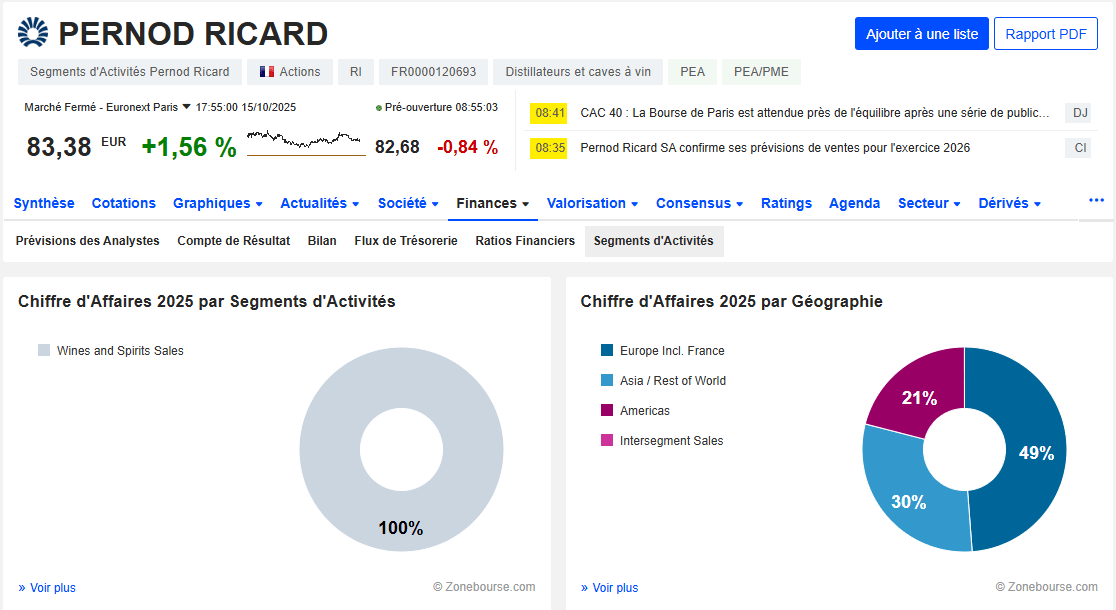The height and width of the screenshot is (610, 1116).
Task: Click the Intersegment Sales legend swatch
Action: [607, 440]
